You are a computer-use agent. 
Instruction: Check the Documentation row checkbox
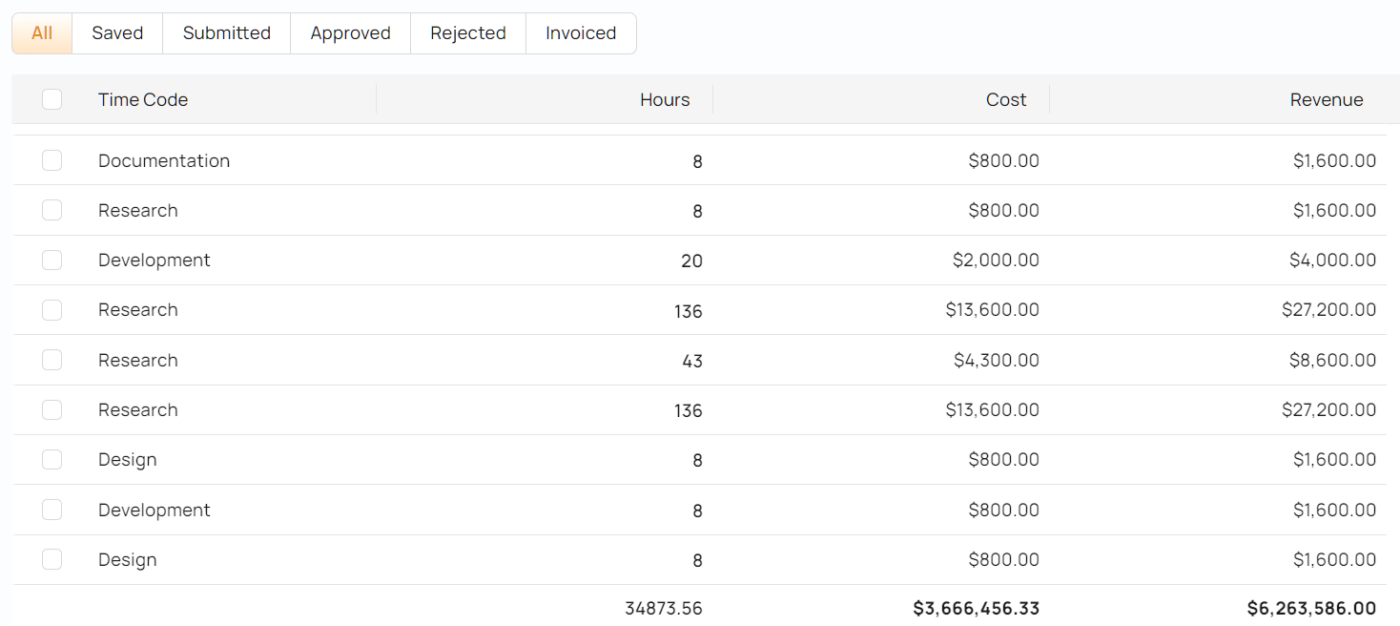click(52, 160)
